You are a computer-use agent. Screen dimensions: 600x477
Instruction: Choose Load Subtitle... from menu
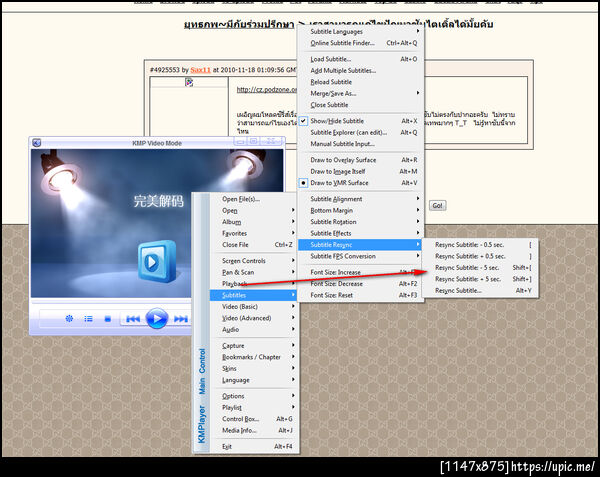(360, 59)
